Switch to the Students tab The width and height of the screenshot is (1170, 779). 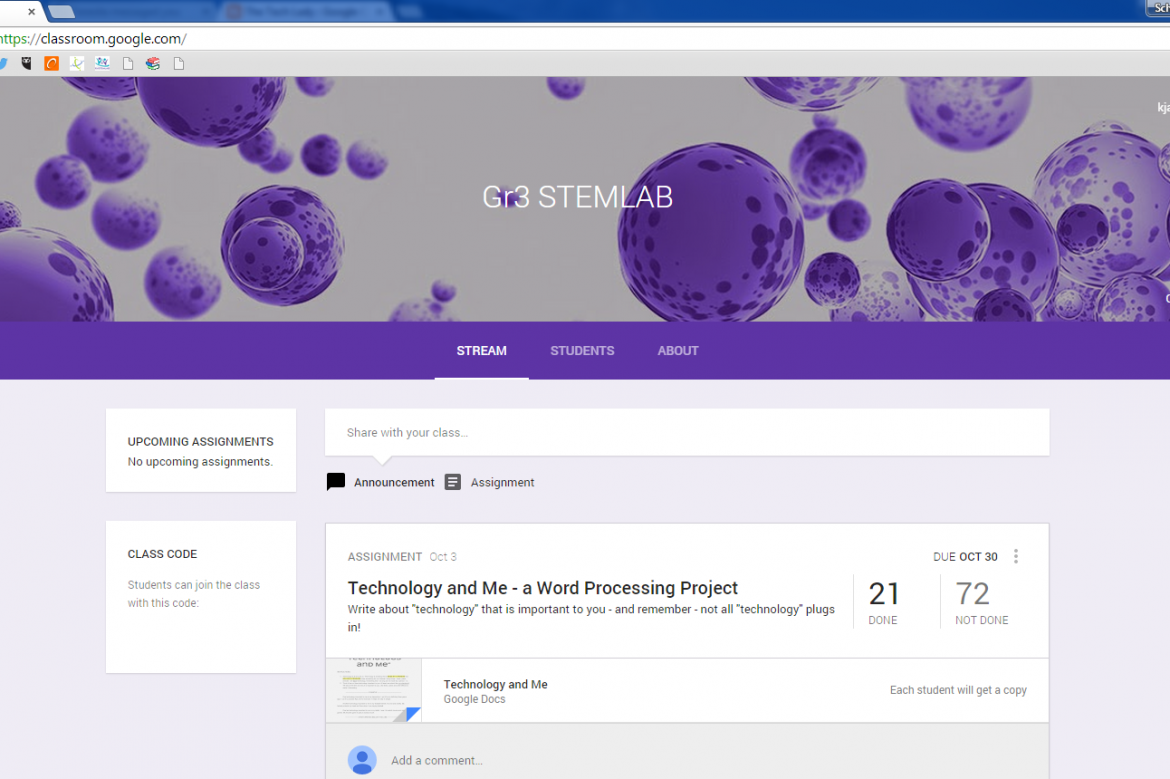tap(582, 351)
